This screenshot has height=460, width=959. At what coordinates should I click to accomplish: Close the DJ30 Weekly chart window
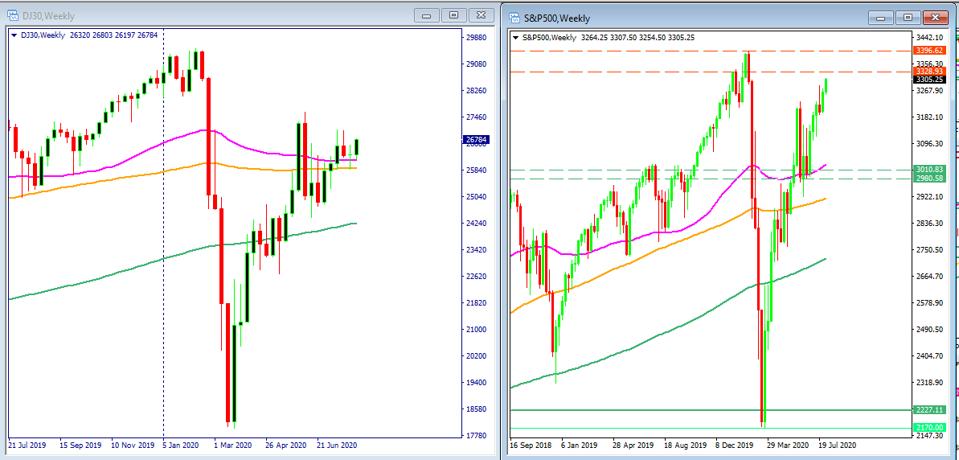pyautogui.click(x=479, y=15)
